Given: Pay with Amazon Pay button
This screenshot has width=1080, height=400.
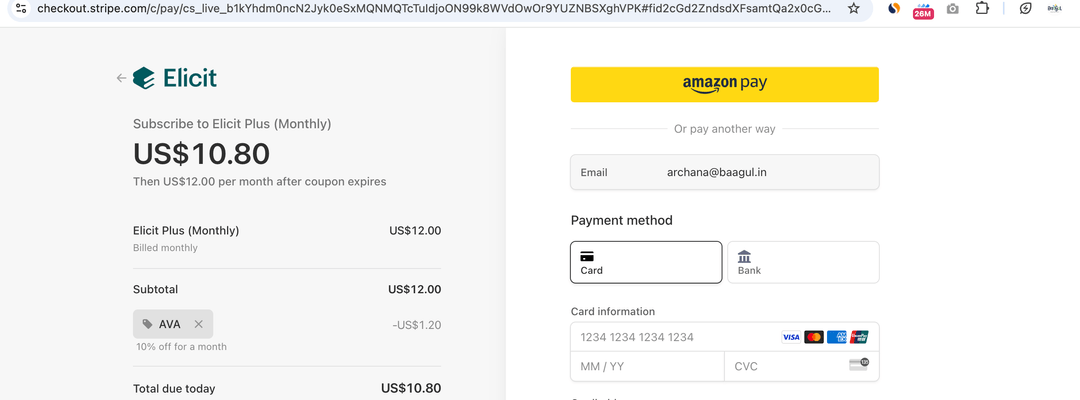Looking at the screenshot, I should pyautogui.click(x=724, y=85).
